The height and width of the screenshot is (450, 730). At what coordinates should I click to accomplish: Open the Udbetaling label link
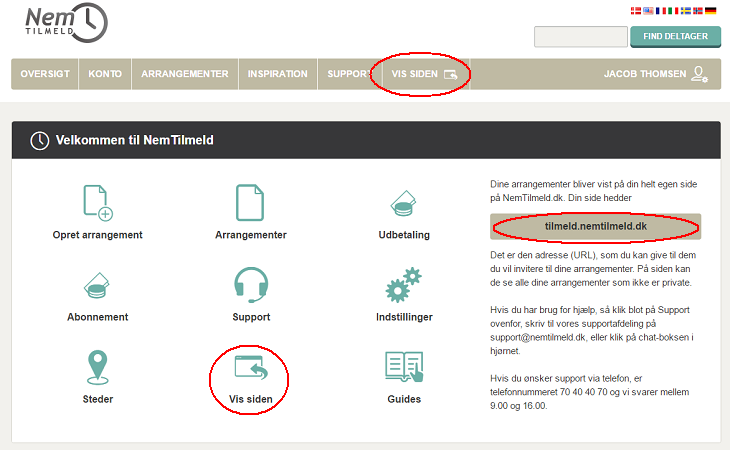(404, 235)
